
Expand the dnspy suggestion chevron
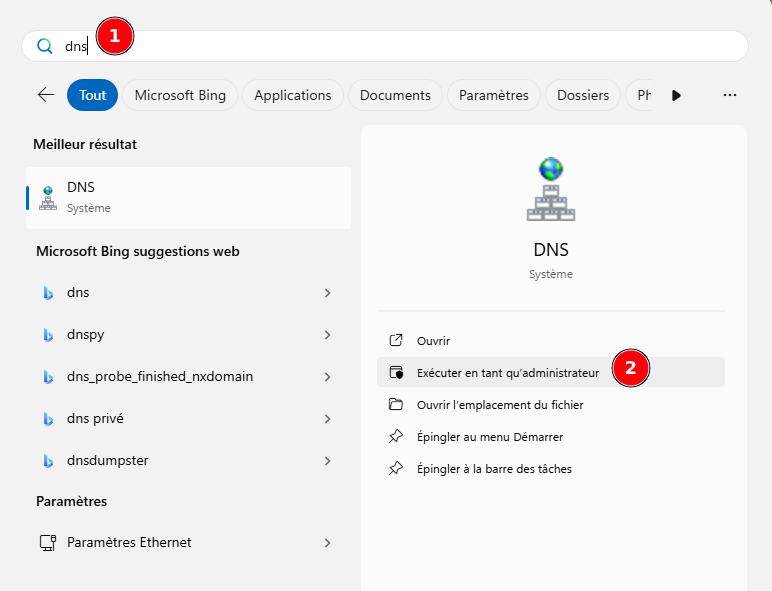coord(327,335)
